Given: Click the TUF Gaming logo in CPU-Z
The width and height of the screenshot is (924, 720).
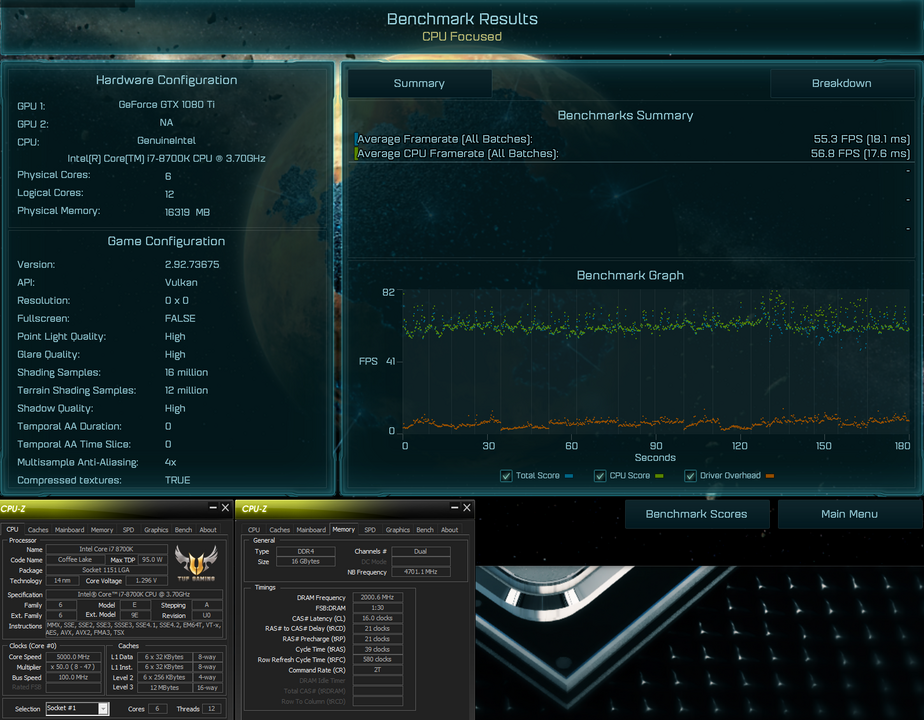Looking at the screenshot, I should (x=196, y=563).
